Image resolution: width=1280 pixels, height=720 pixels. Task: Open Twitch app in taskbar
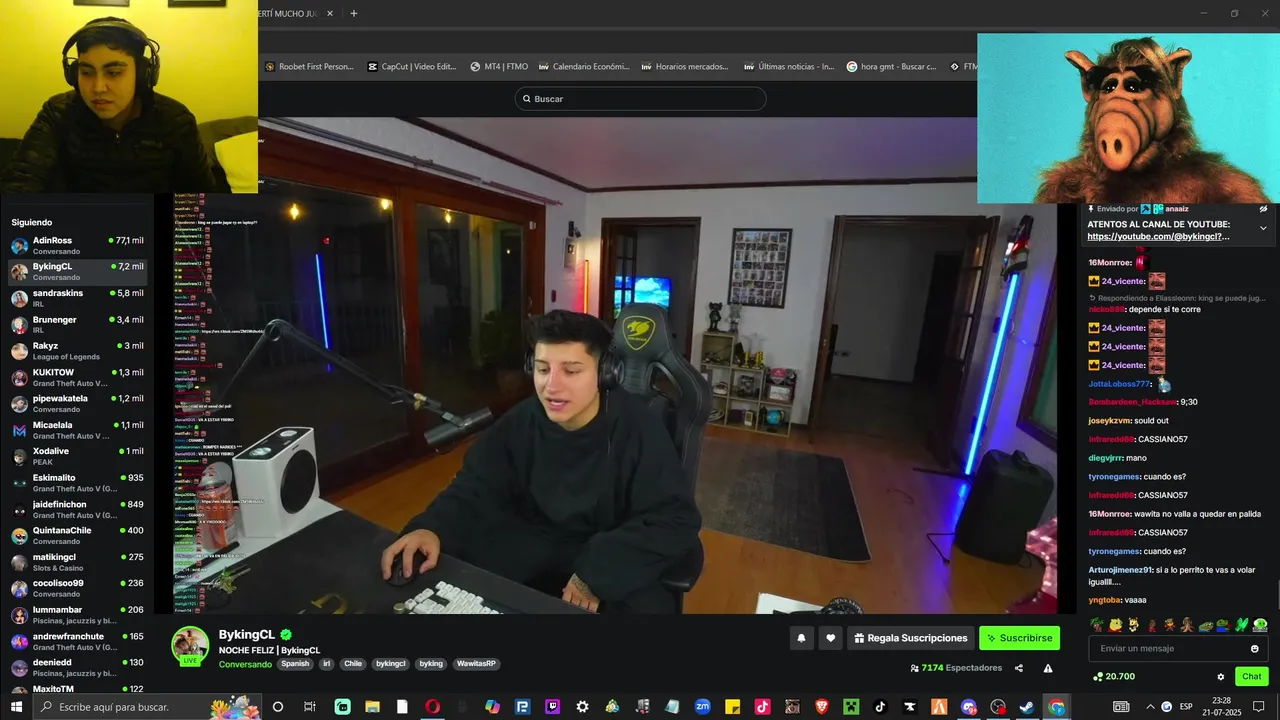553,706
